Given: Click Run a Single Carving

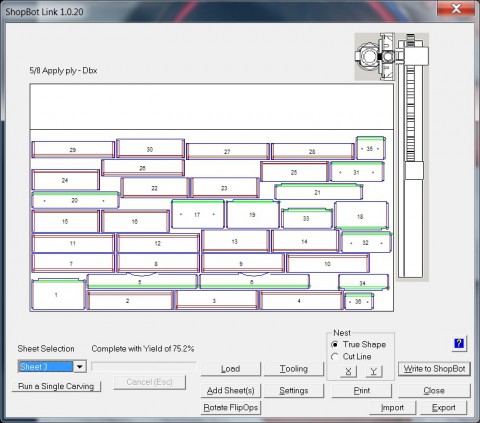Looking at the screenshot, I should click(56, 386).
